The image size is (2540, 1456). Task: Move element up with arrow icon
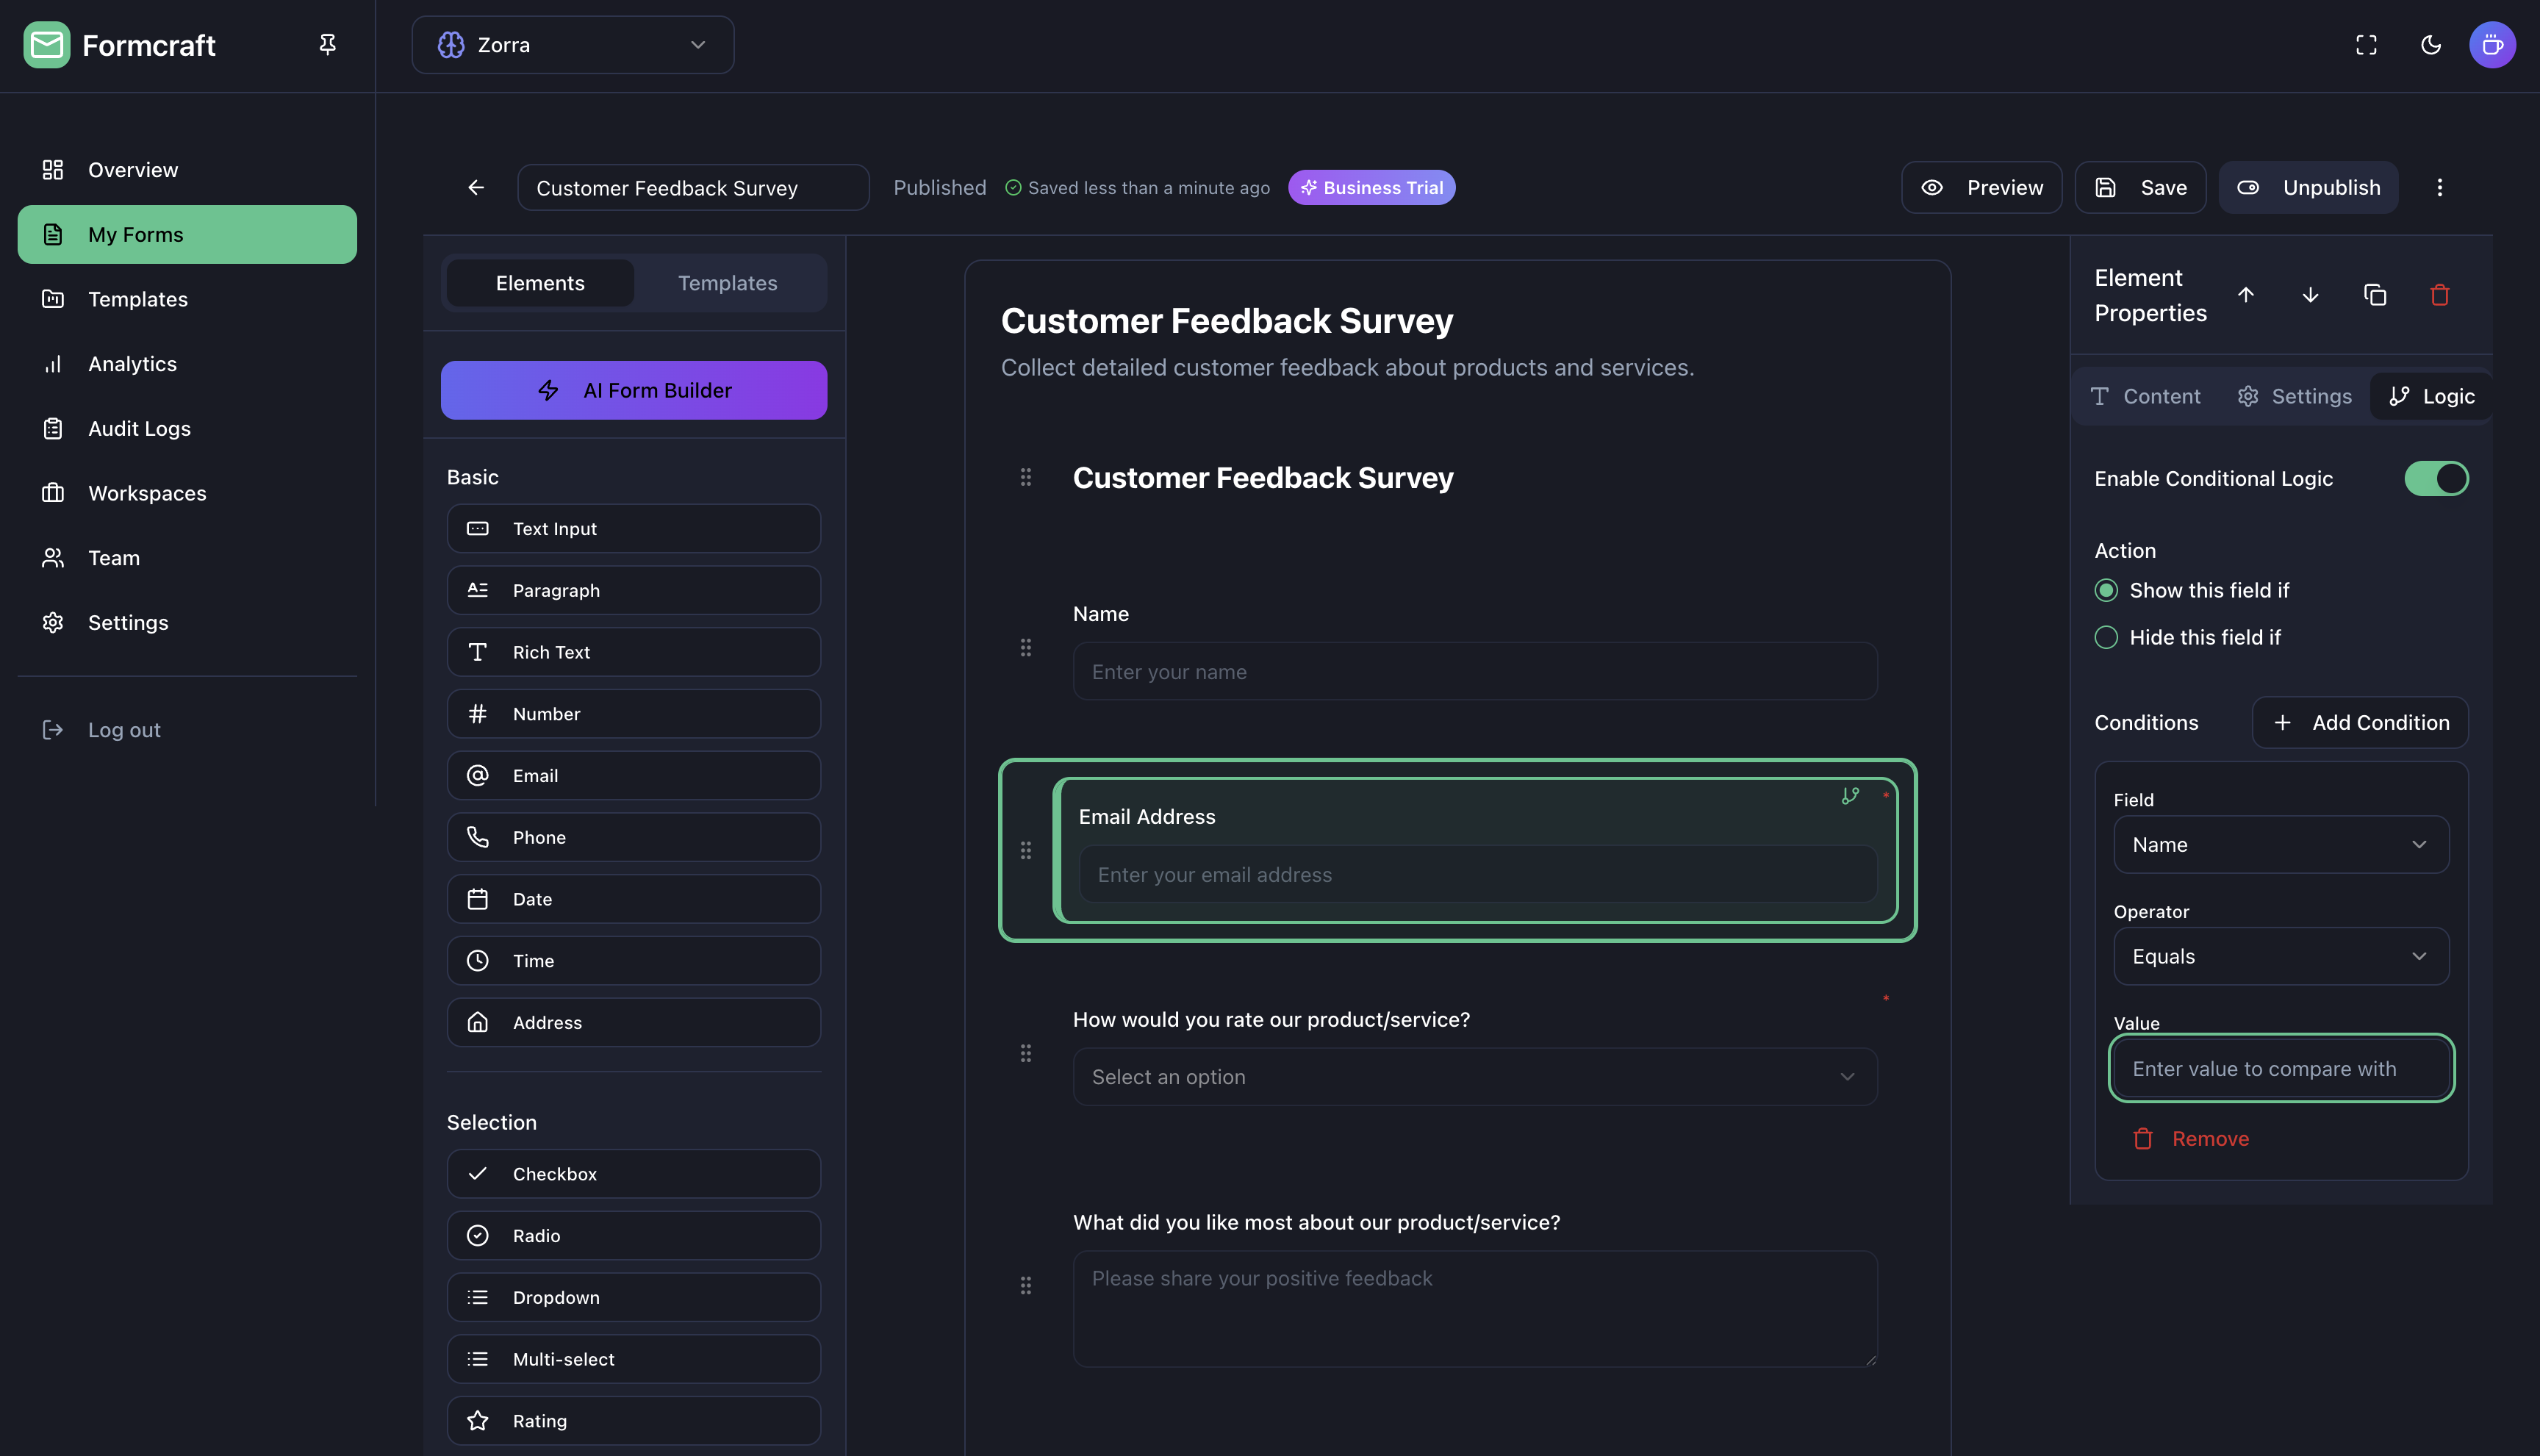click(2246, 295)
